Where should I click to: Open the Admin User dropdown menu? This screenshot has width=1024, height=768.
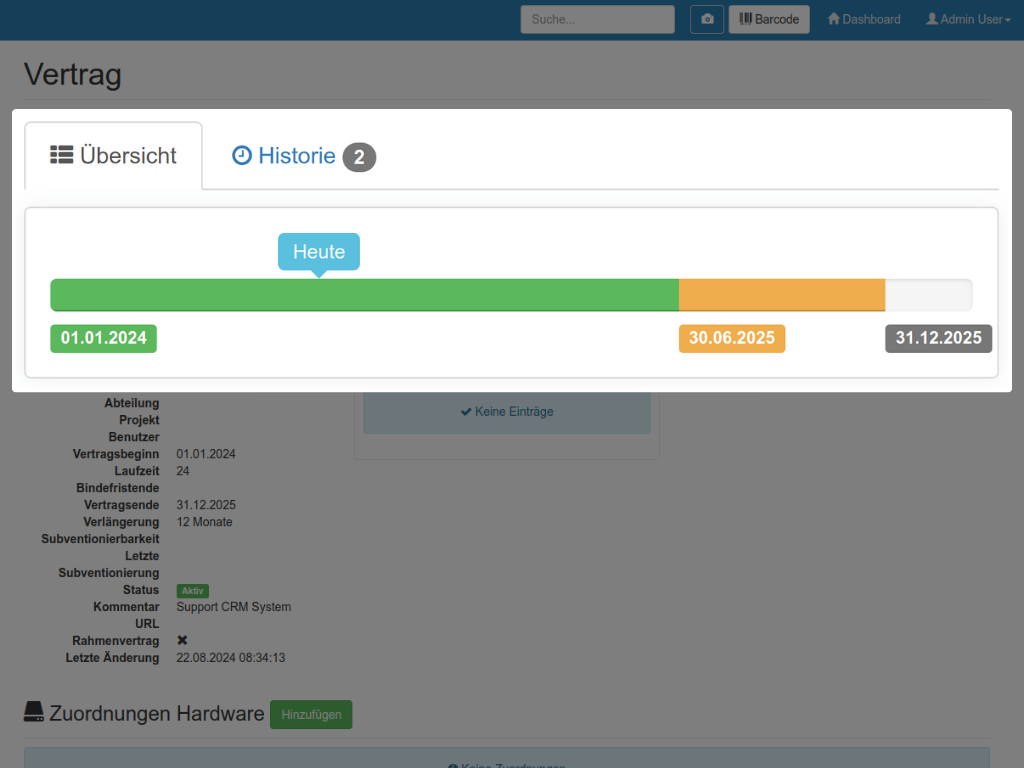(968, 19)
